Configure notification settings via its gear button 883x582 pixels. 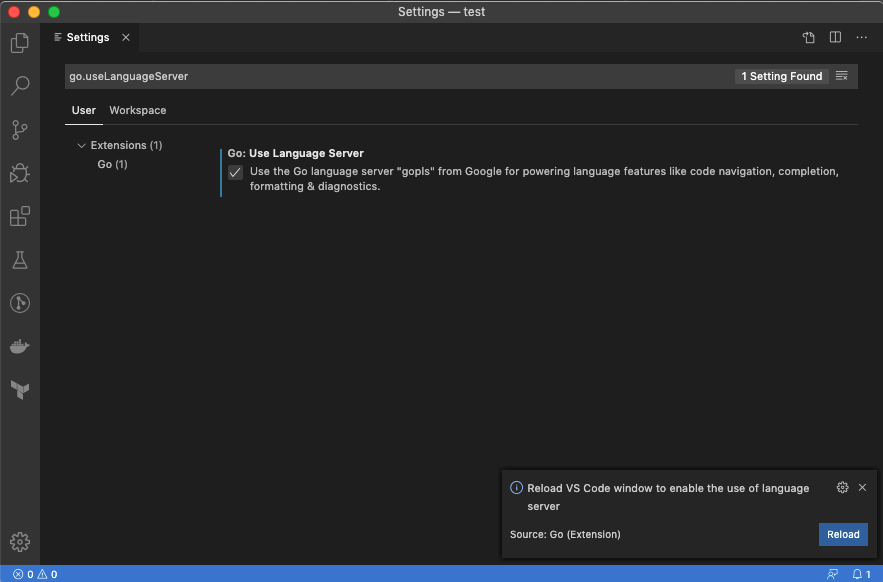pos(842,487)
